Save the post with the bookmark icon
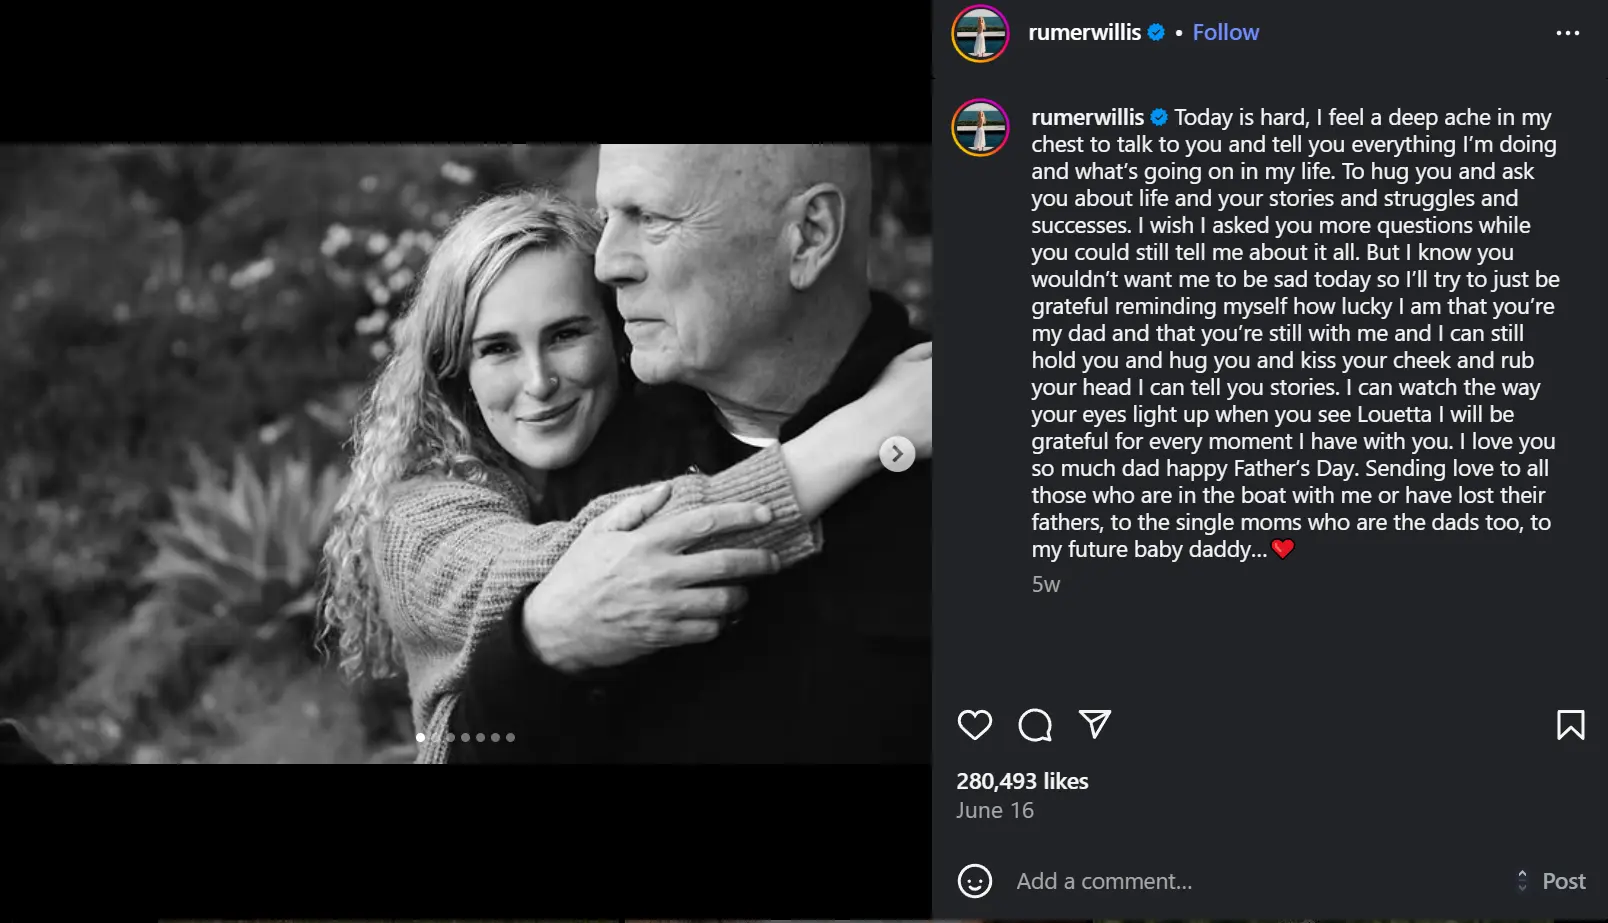This screenshot has width=1608, height=923. pyautogui.click(x=1570, y=725)
